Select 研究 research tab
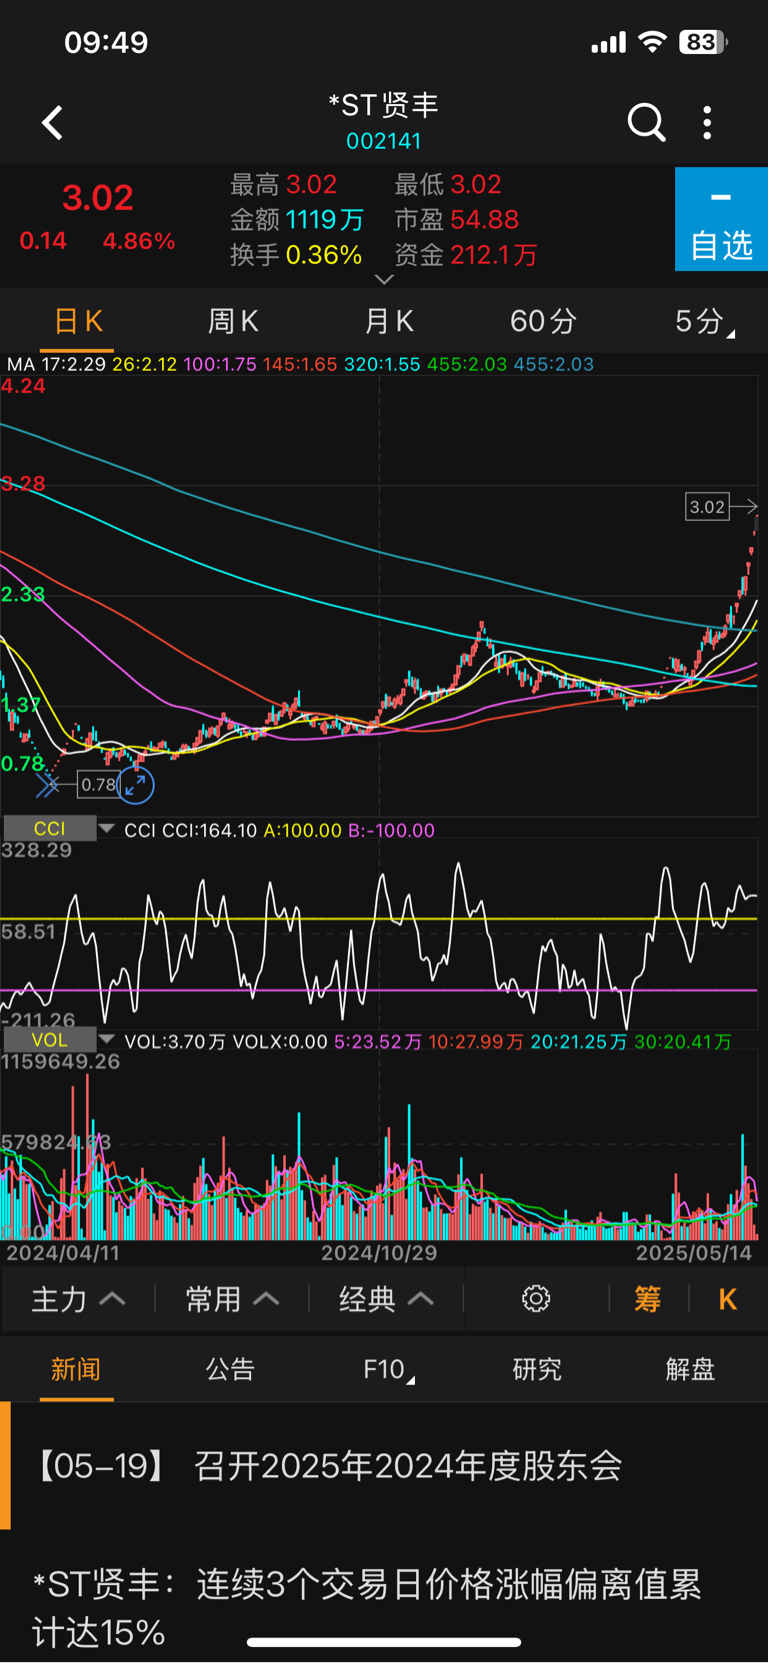The image size is (768, 1663). point(537,1369)
